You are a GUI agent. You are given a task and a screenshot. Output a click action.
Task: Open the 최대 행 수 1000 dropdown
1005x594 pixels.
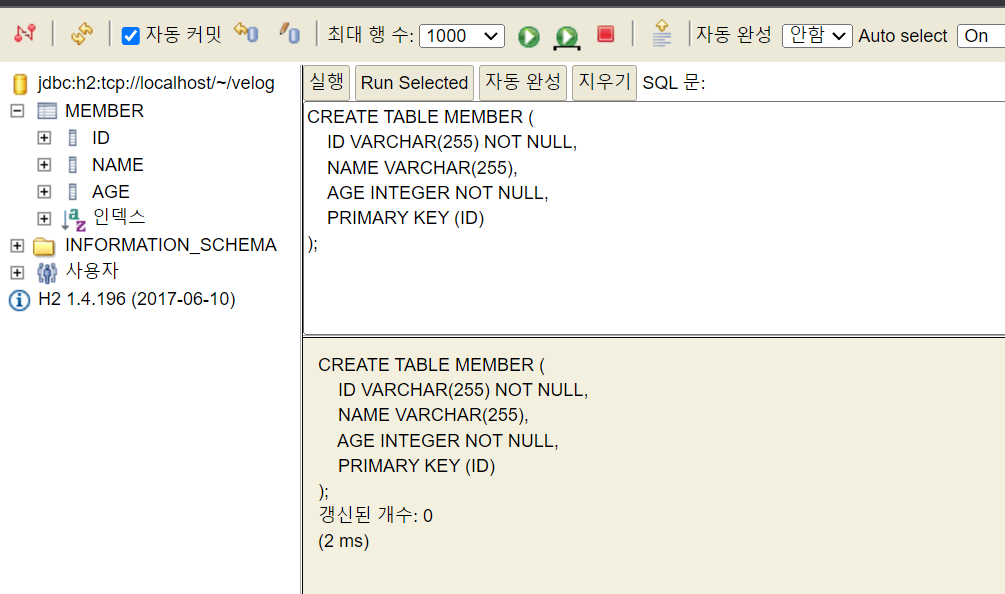coord(461,36)
